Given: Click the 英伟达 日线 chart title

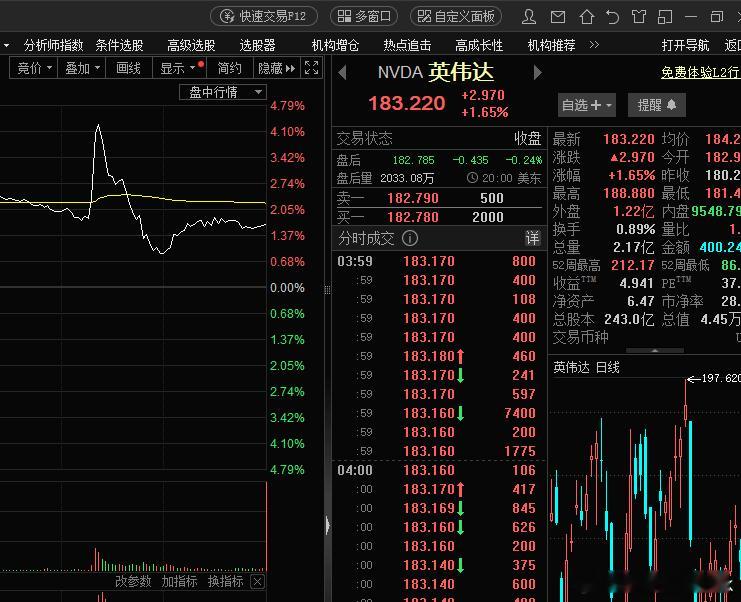Looking at the screenshot, I should point(586,367).
